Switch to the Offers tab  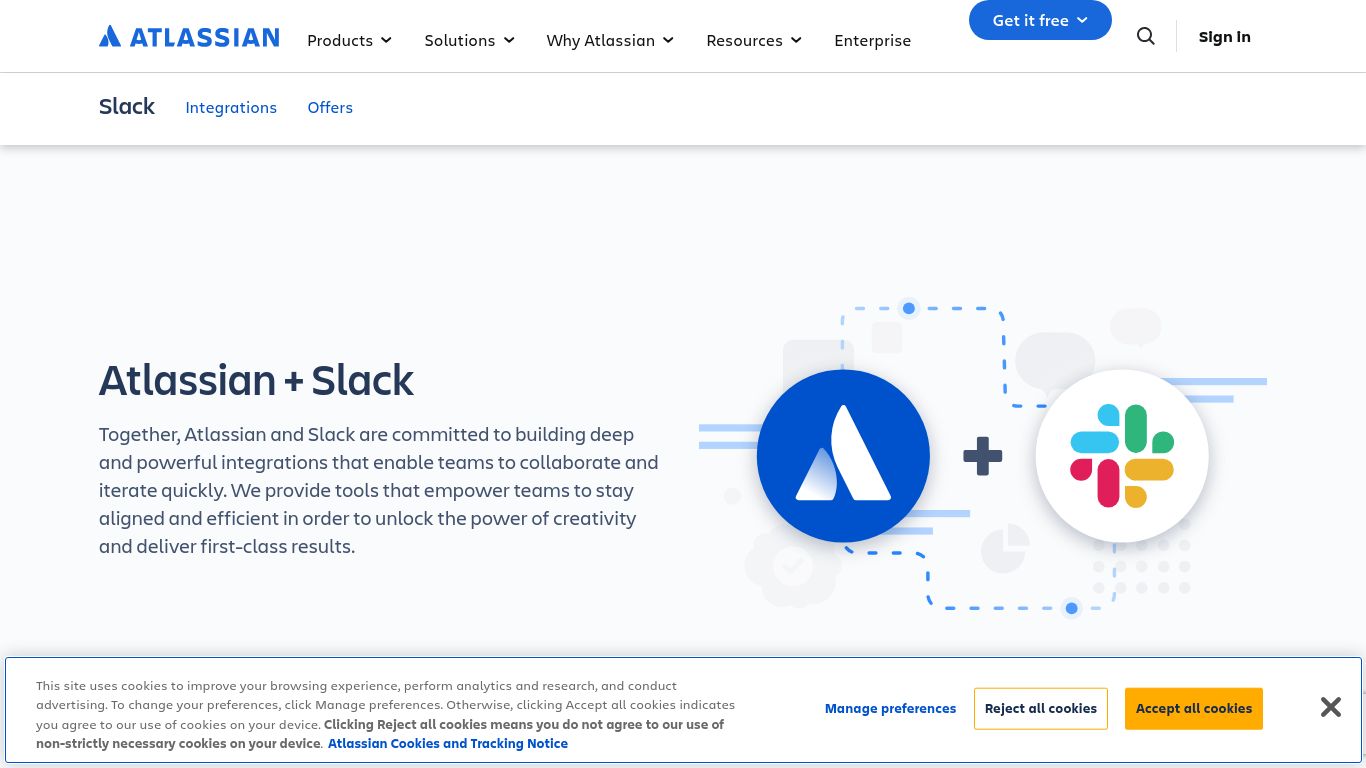(330, 107)
